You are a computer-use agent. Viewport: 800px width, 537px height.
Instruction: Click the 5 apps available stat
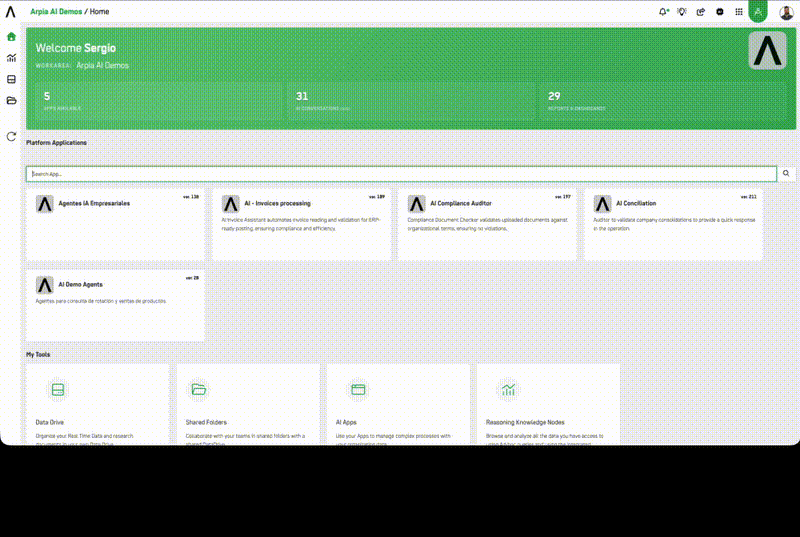158,101
